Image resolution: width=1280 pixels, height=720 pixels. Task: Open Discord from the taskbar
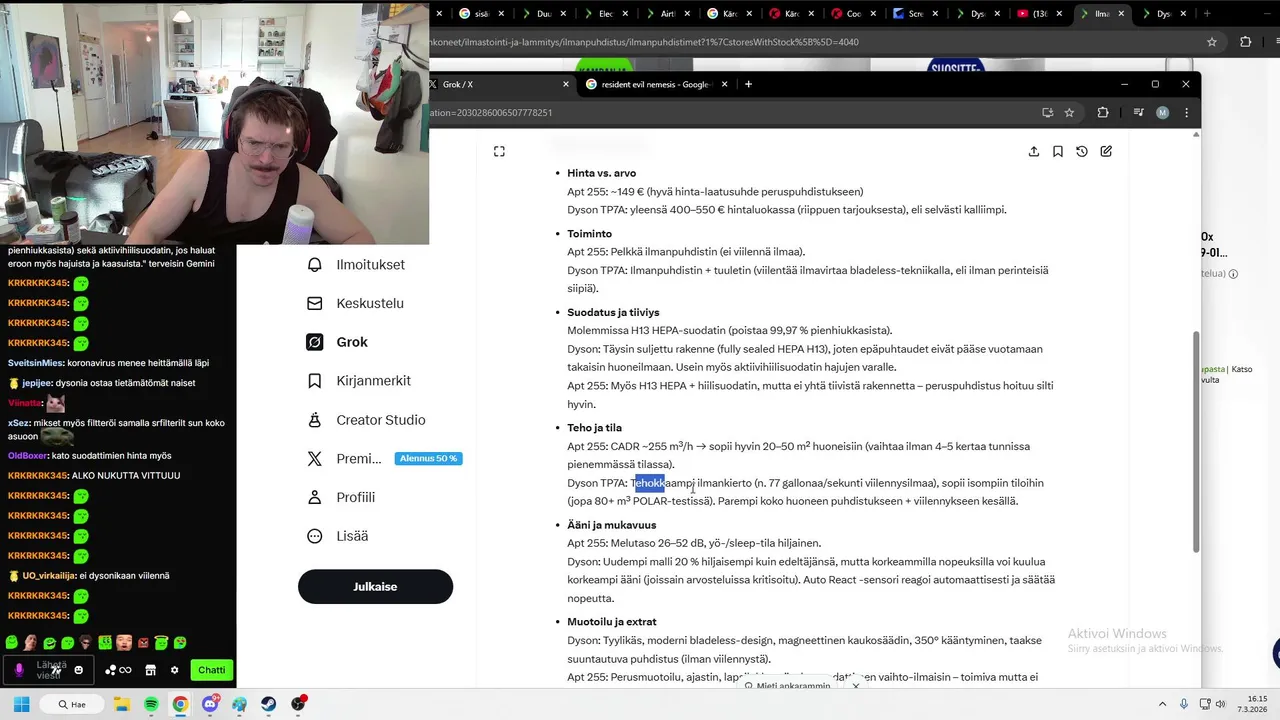coord(210,704)
